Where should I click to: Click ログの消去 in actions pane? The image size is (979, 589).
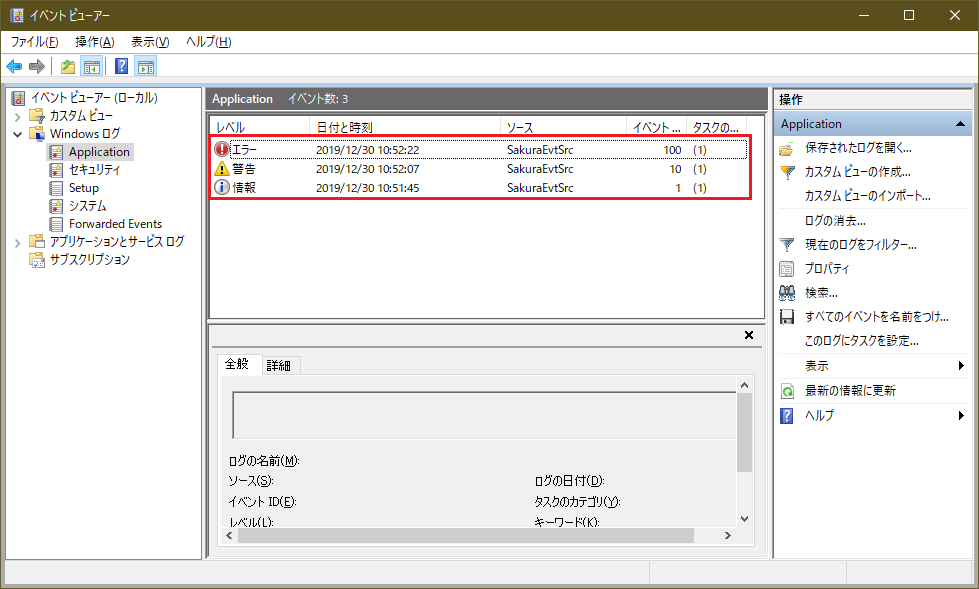point(835,220)
